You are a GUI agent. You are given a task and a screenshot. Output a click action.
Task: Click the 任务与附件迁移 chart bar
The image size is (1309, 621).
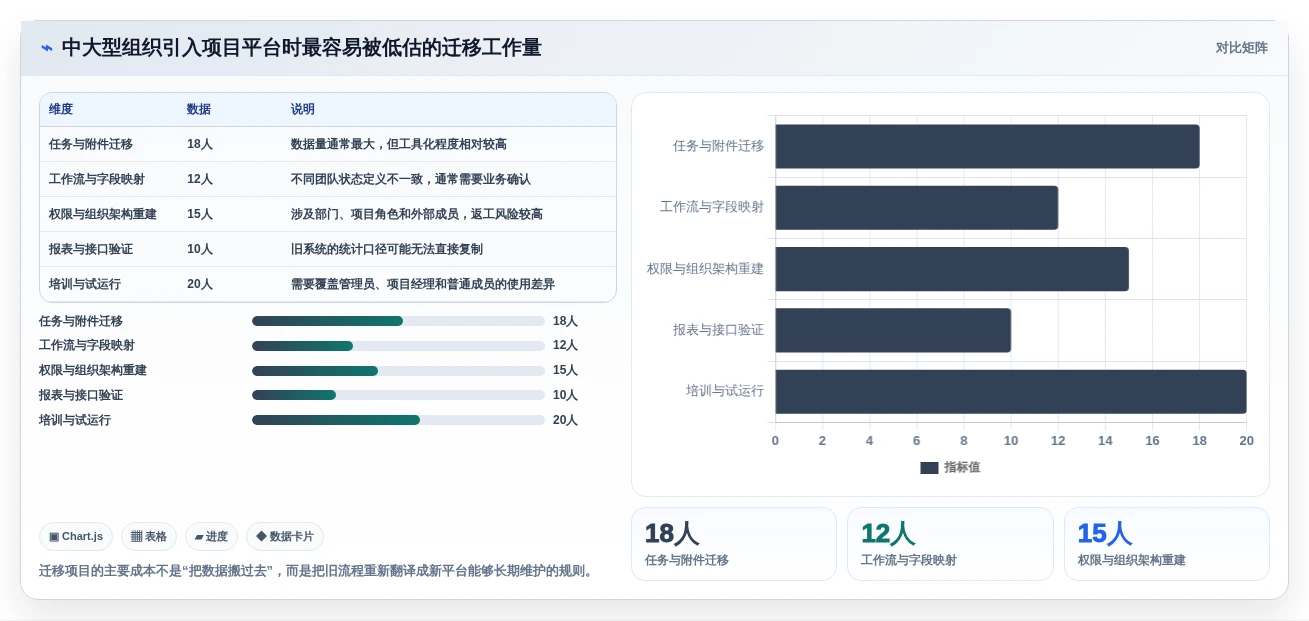[987, 146]
